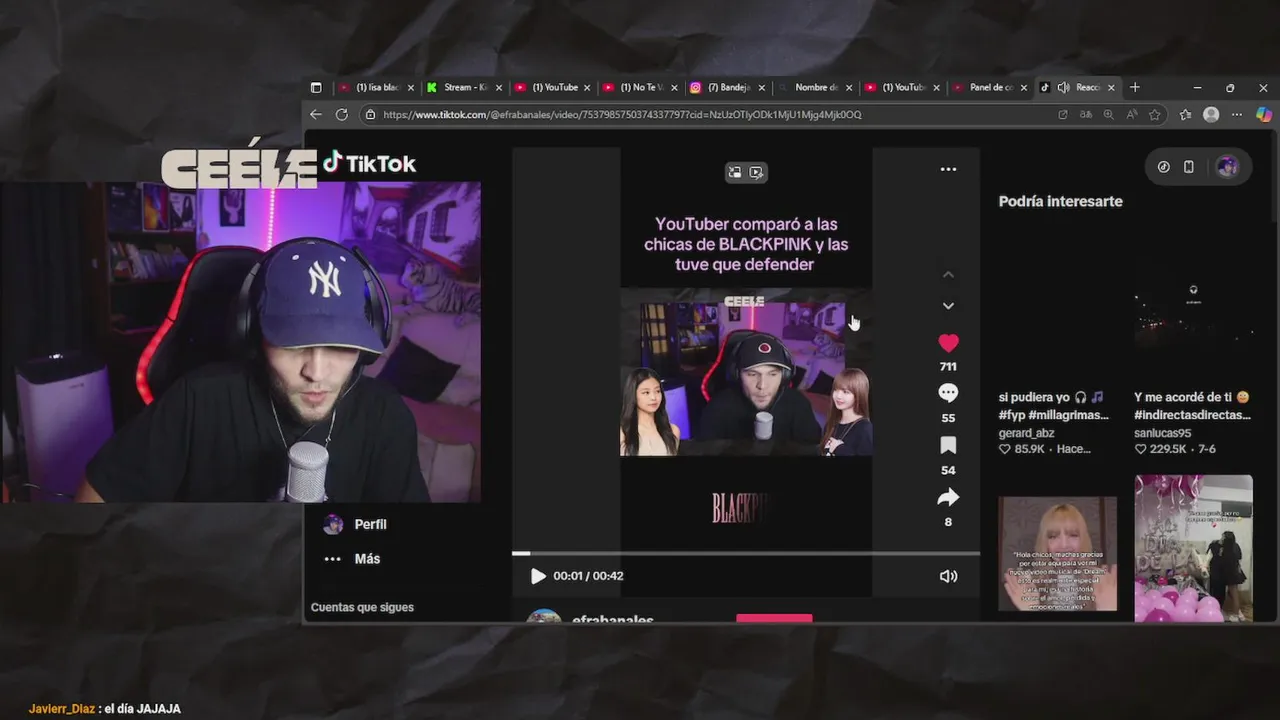Open pink balloons video thumbnail

[x=1193, y=548]
